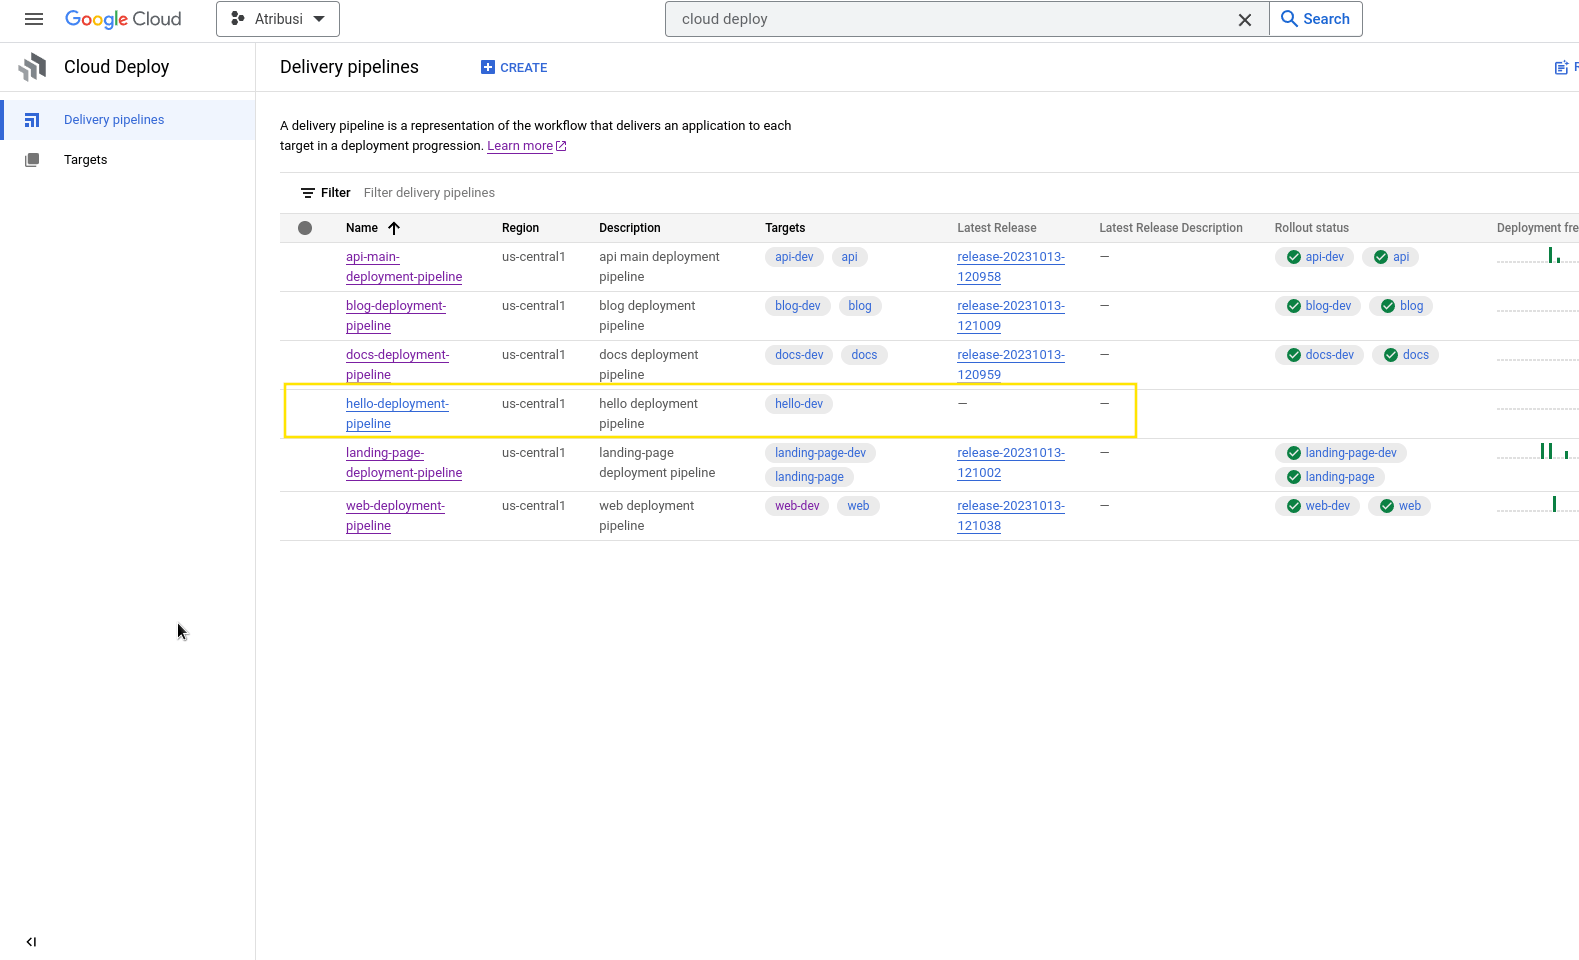Image resolution: width=1579 pixels, height=960 pixels.
Task: Open release-20231013-120958 link
Action: [1011, 267]
